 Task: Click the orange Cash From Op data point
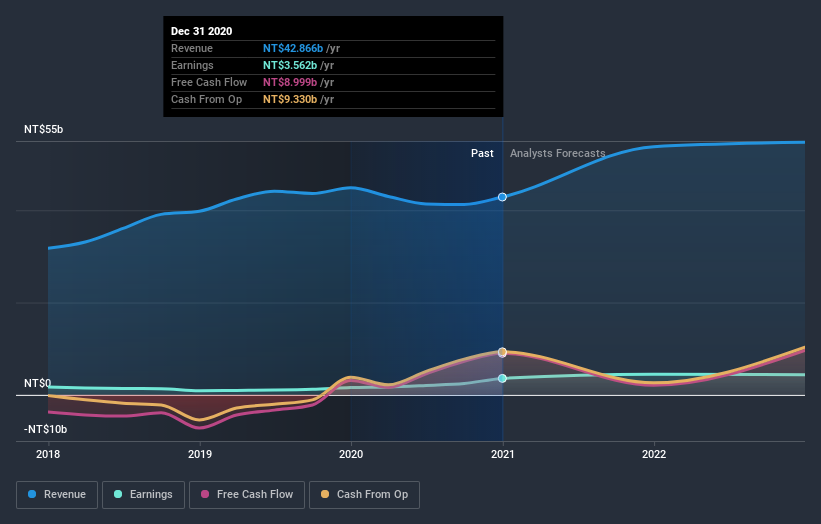click(x=502, y=351)
